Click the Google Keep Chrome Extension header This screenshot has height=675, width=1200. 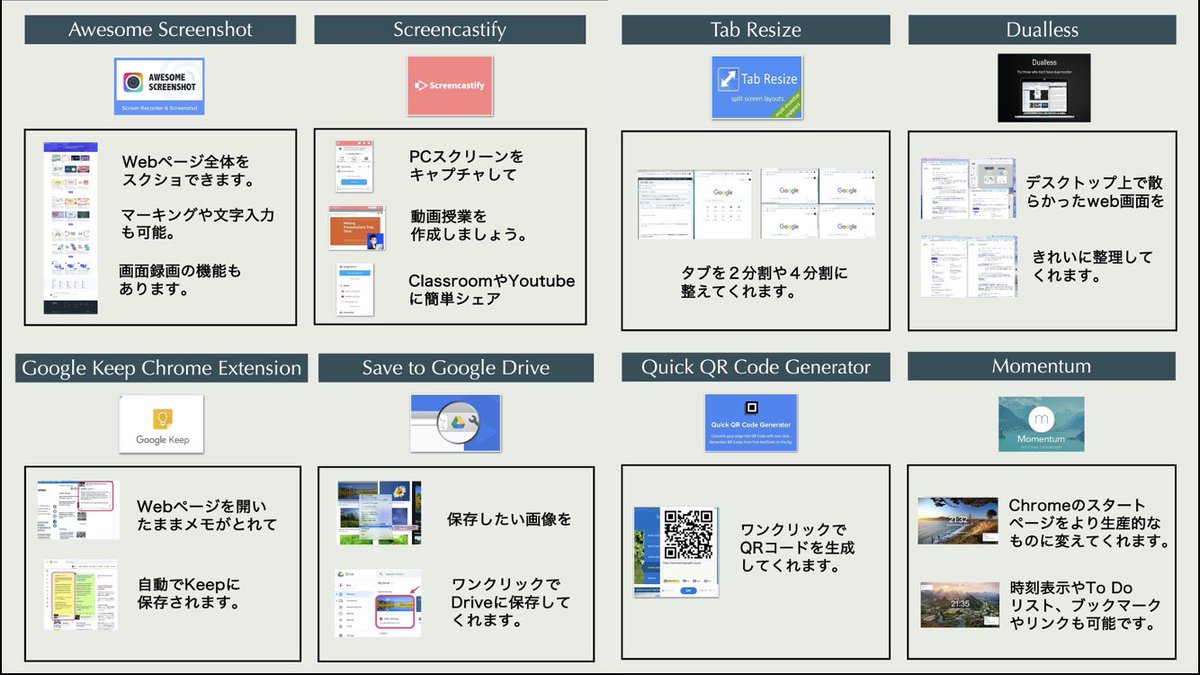(x=161, y=368)
